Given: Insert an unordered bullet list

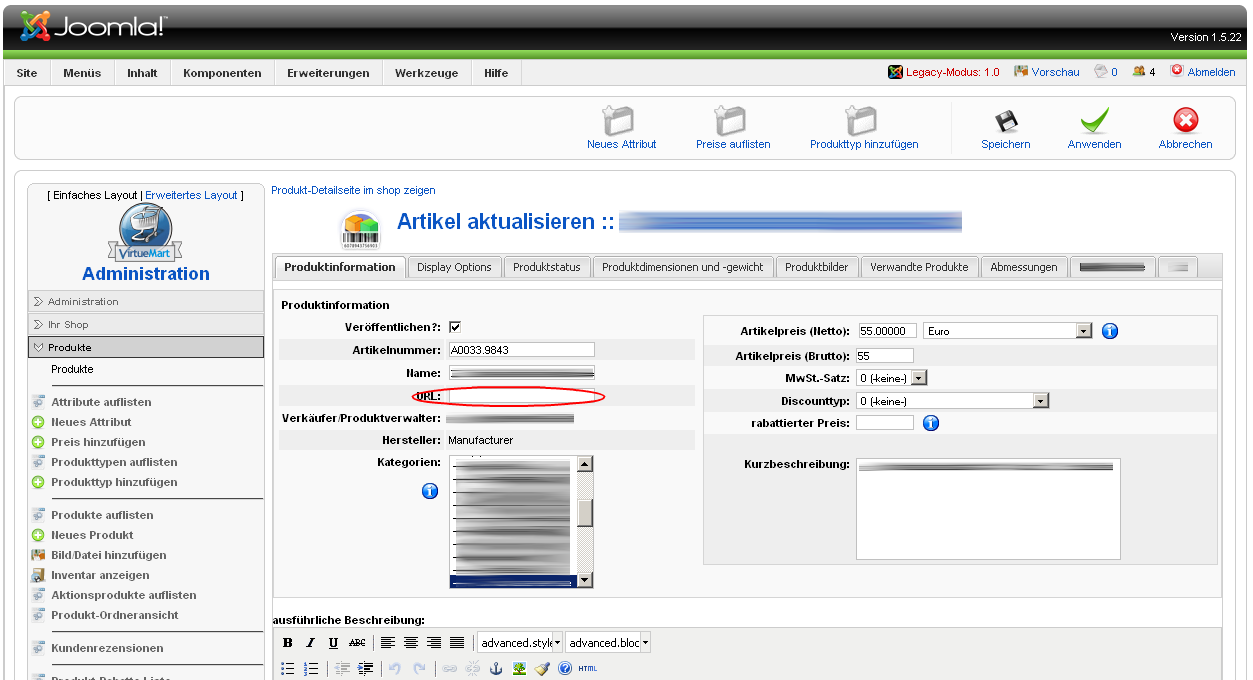Looking at the screenshot, I should coord(288,668).
